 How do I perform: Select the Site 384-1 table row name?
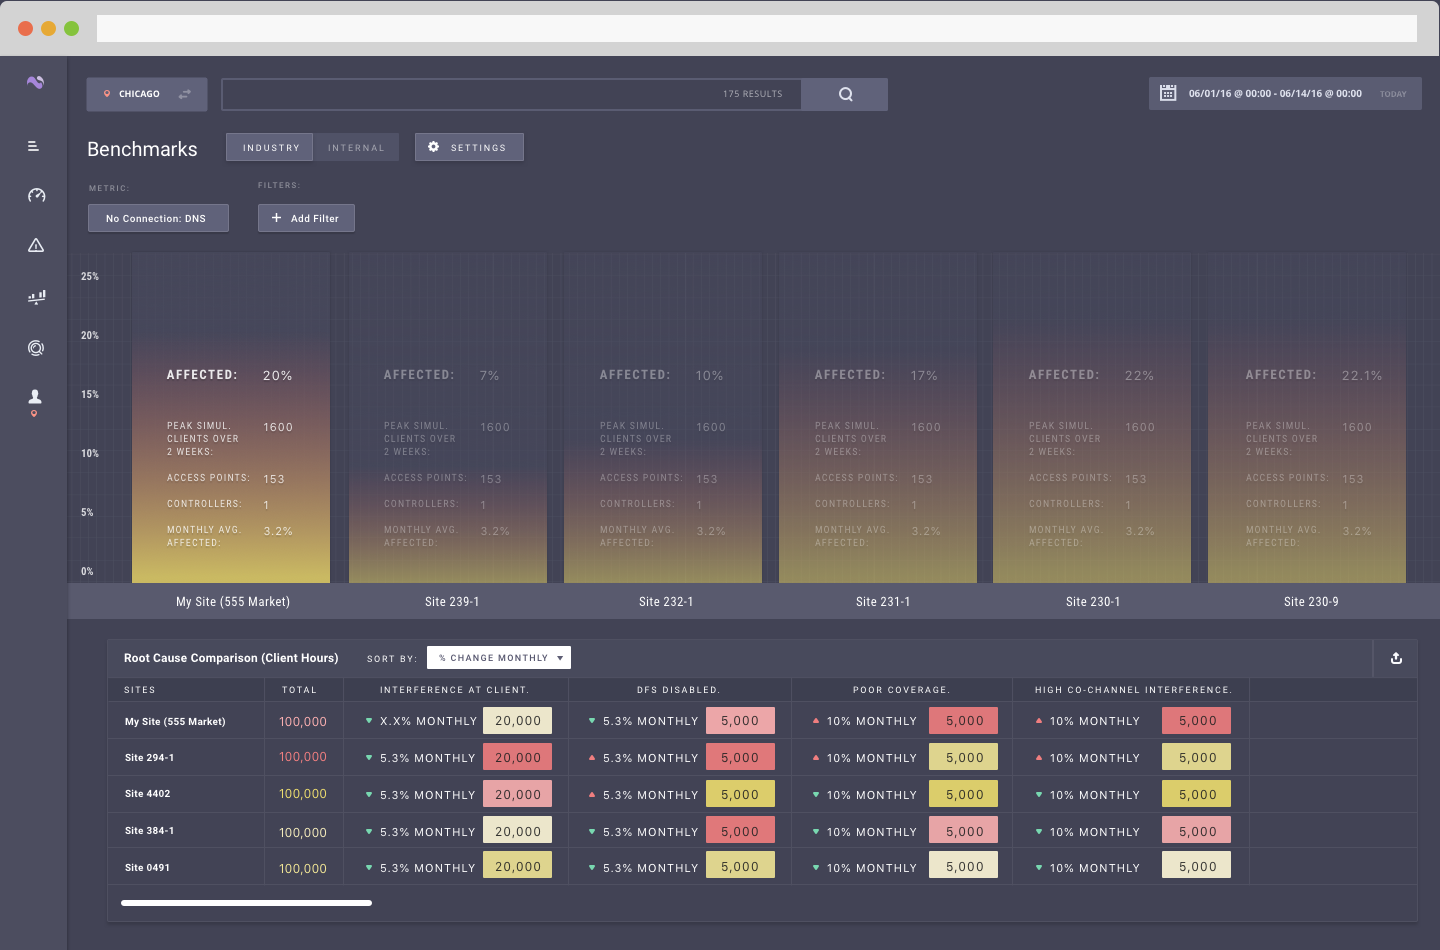(x=149, y=831)
